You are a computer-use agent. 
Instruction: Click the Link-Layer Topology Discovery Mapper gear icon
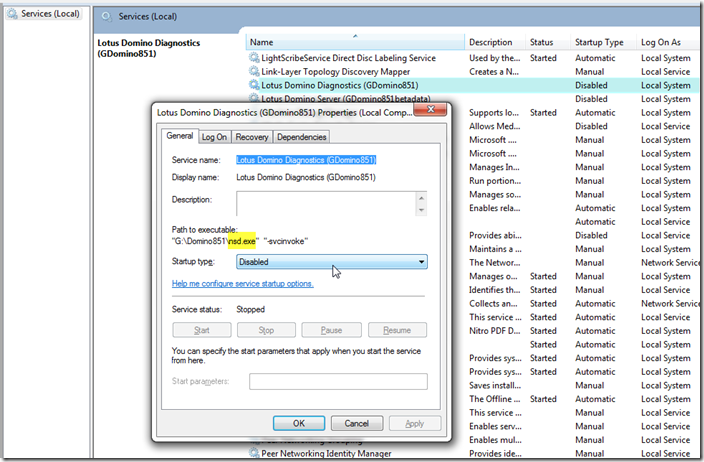(x=254, y=71)
